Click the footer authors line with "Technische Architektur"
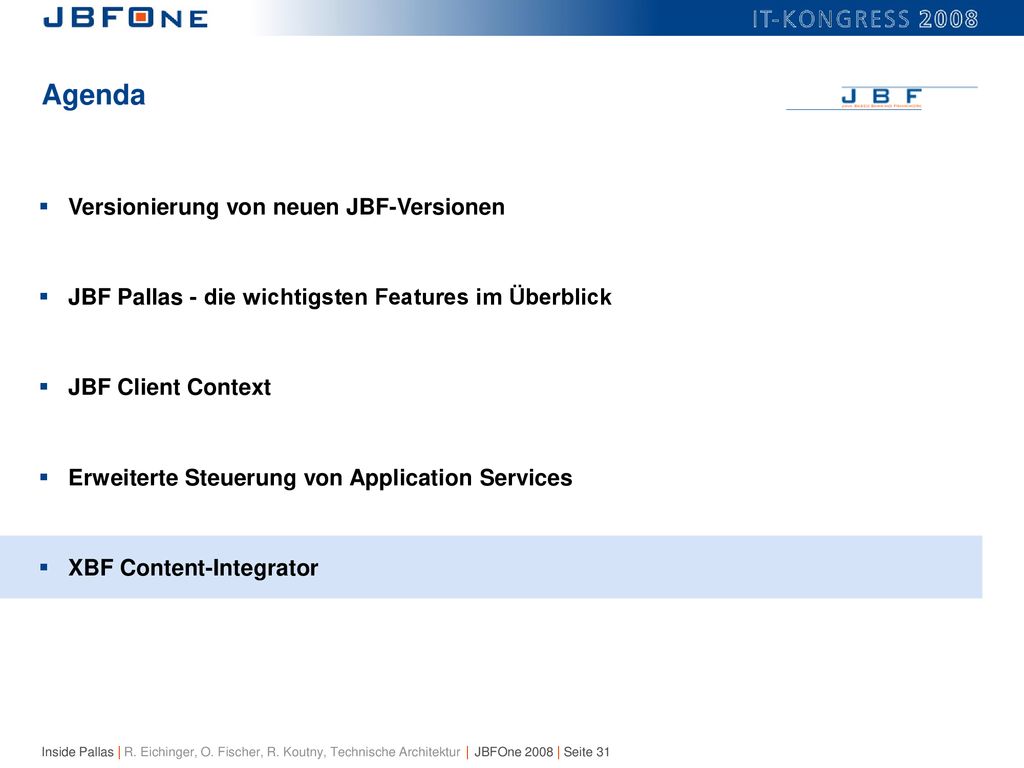Screen dimensions: 1024x768 (292, 752)
